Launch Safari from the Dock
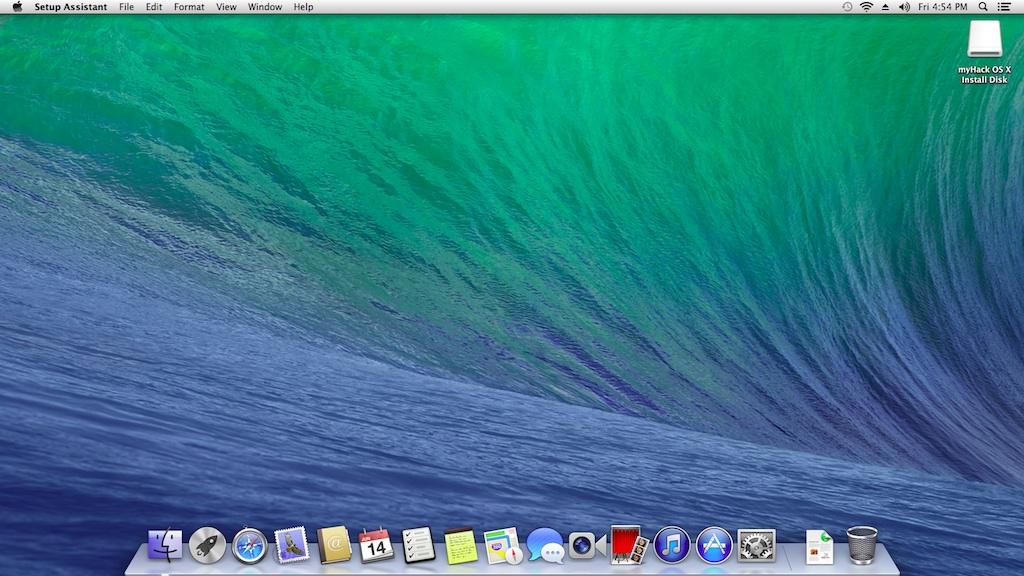This screenshot has width=1024, height=576. [x=249, y=545]
